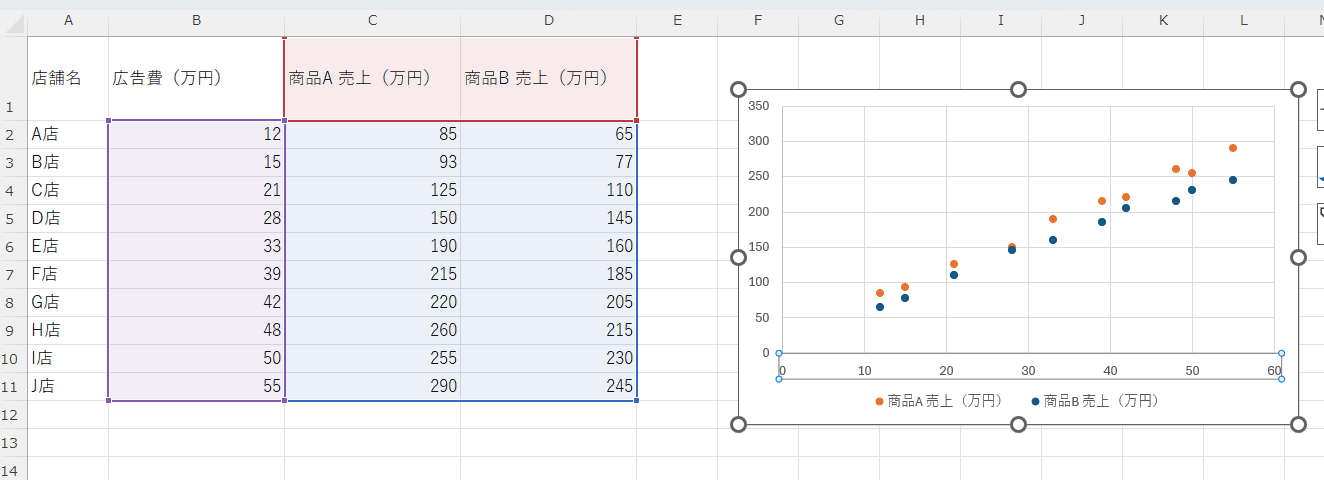This screenshot has width=1324, height=480.
Task: Open the Chart Styles brush button
Action: [1319, 166]
